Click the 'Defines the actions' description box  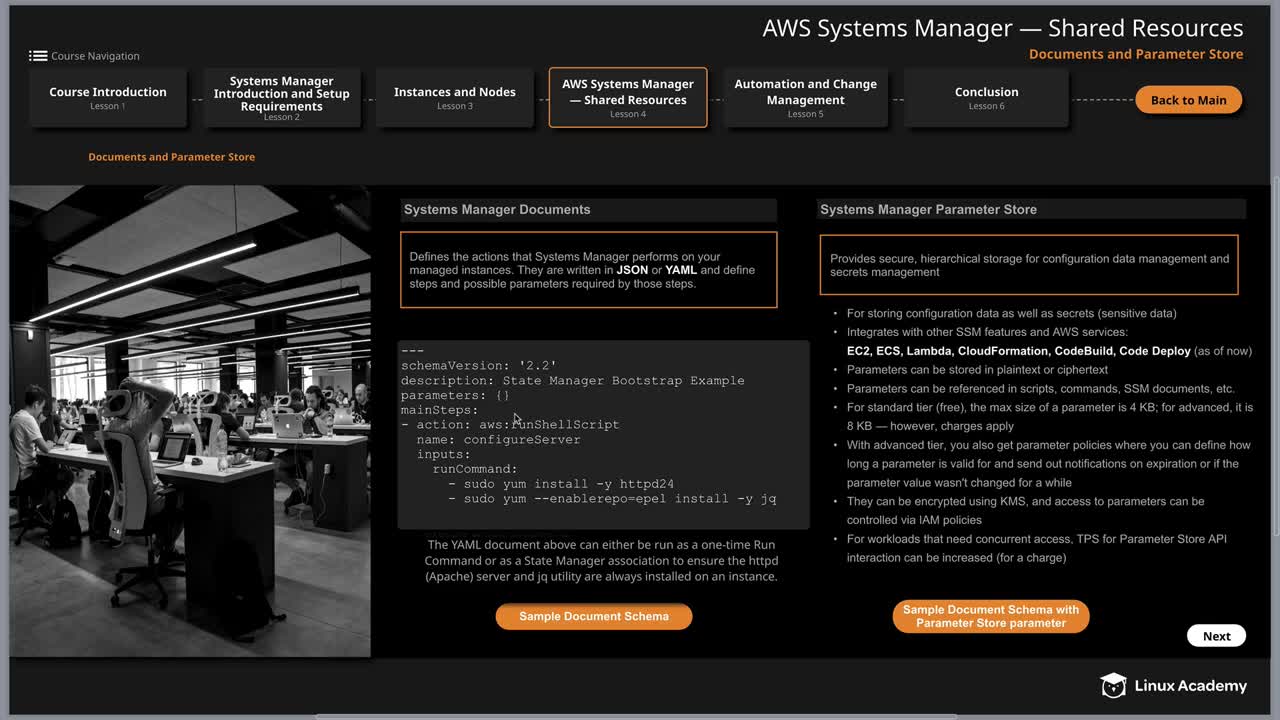(x=588, y=270)
